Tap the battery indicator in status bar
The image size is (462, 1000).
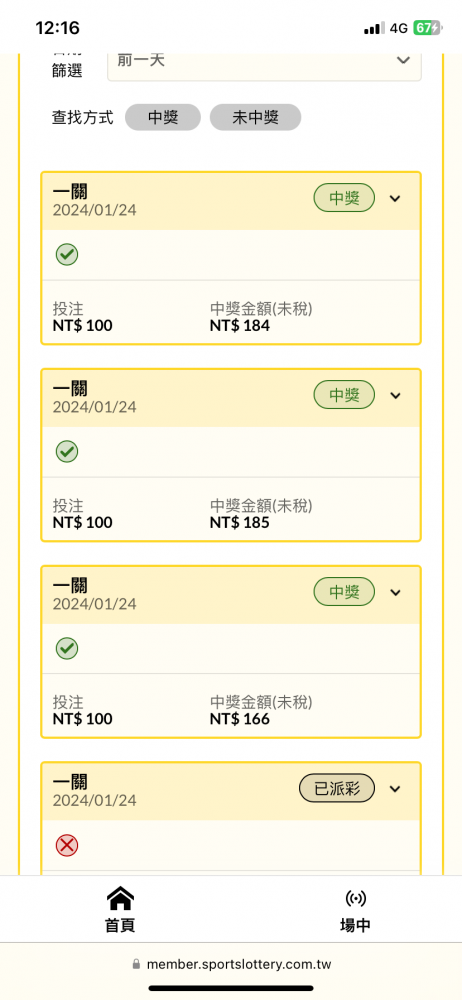click(426, 28)
